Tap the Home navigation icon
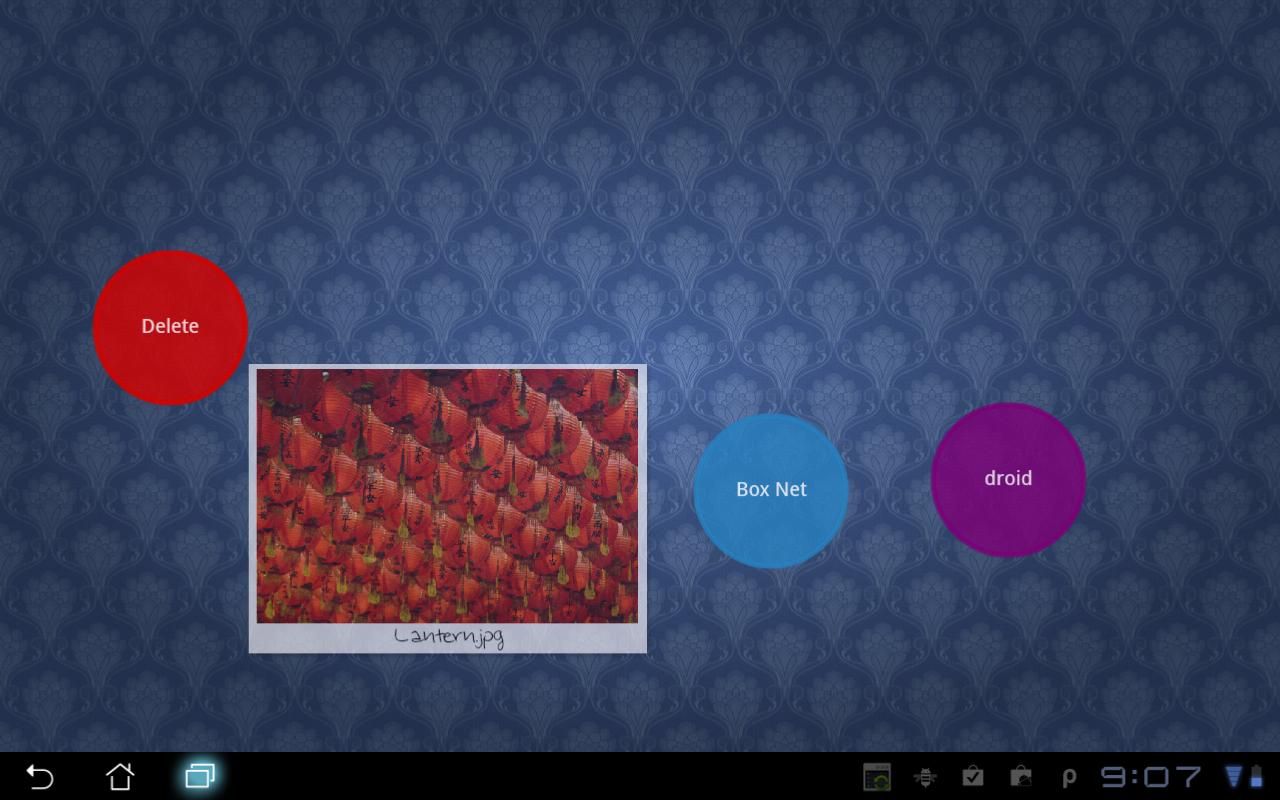This screenshot has height=800, width=1280. tap(120, 776)
